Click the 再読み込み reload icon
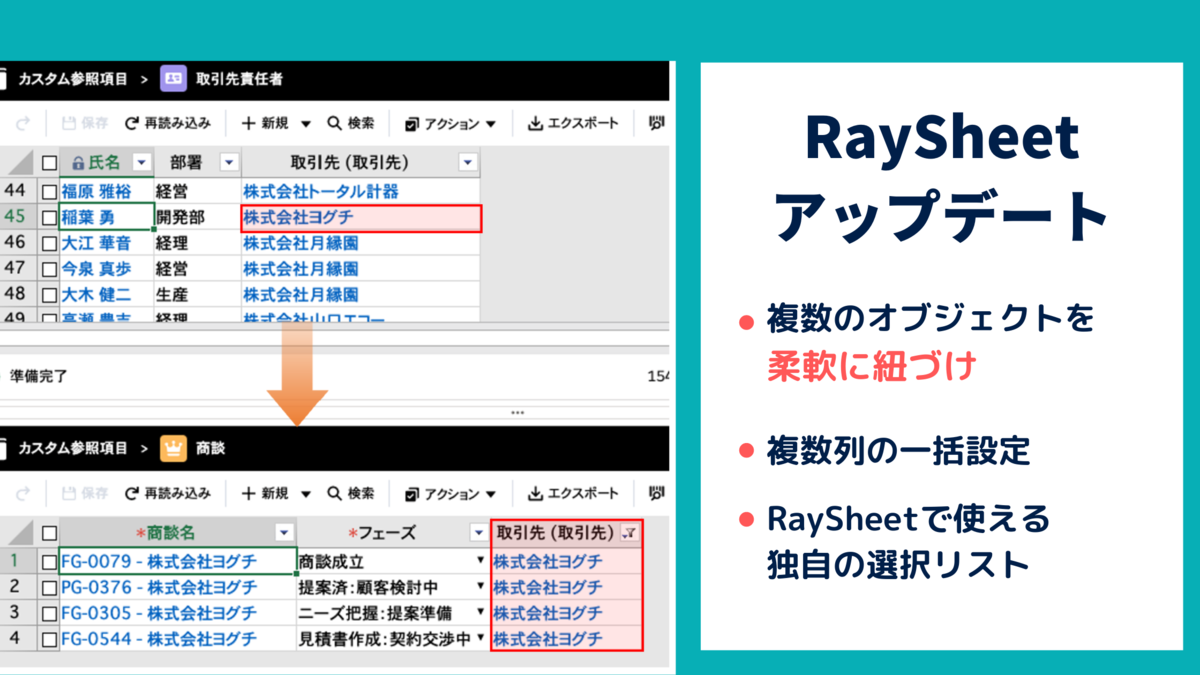 pyautogui.click(x=131, y=123)
